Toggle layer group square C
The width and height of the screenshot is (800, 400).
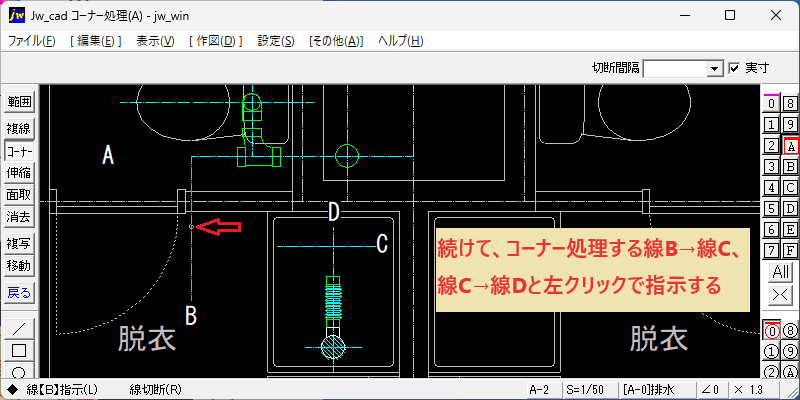(x=790, y=188)
